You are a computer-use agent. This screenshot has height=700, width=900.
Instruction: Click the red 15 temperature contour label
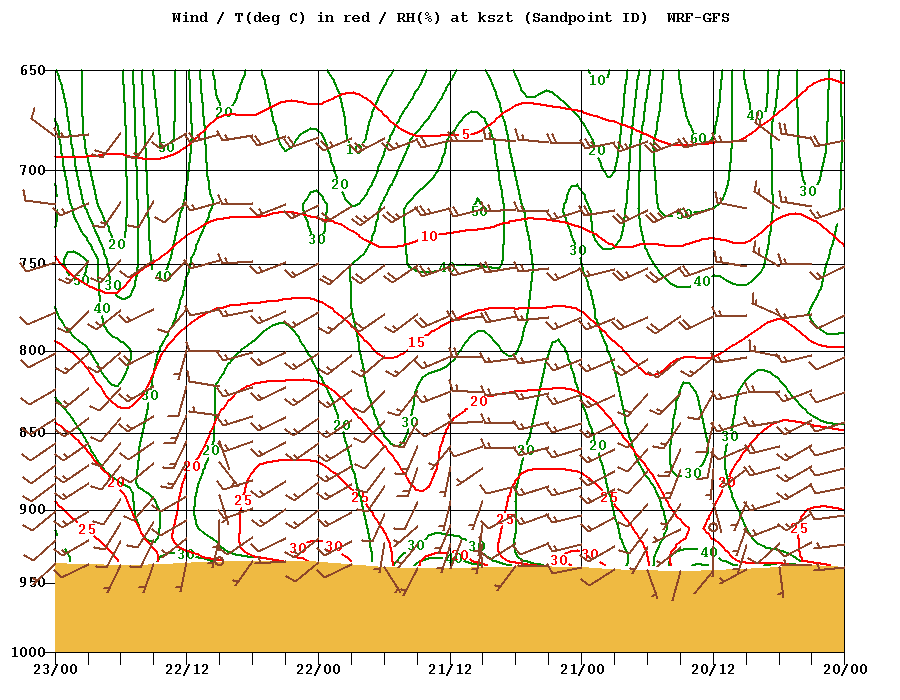(416, 343)
